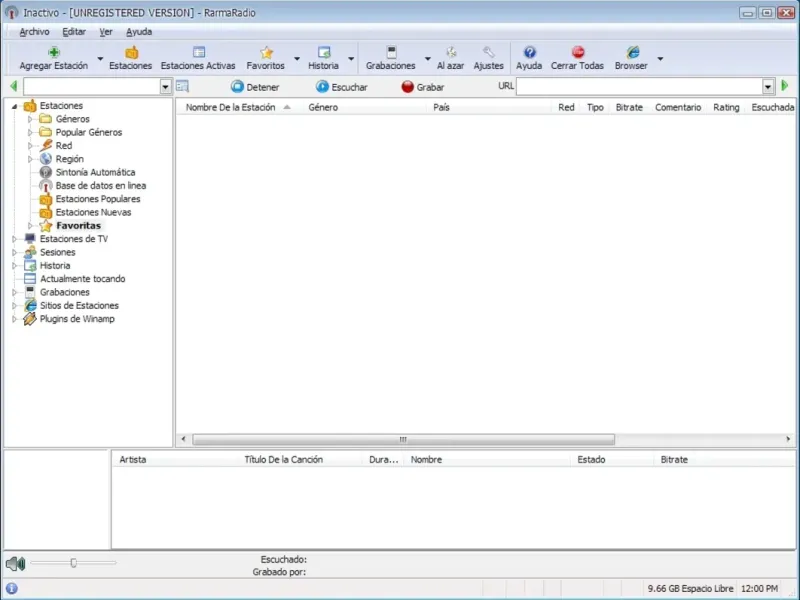Screen dimensions: 800x600
Task: Open Base de datos en línea
Action: click(101, 186)
